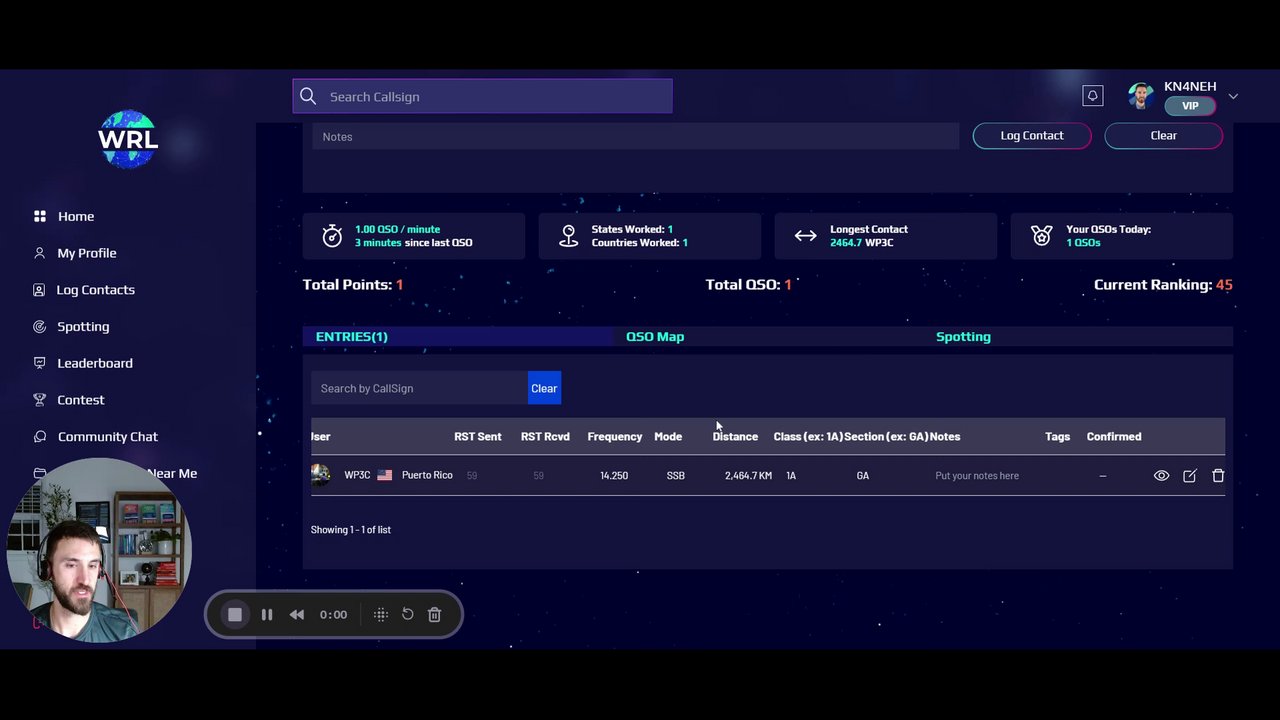Image resolution: width=1280 pixels, height=720 pixels.
Task: Click 'Put your notes here' field
Action: 977,475
